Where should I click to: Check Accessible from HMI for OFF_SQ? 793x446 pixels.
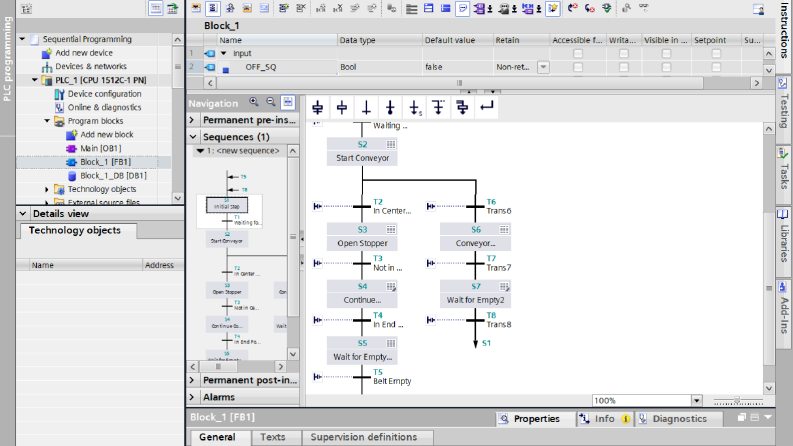578,67
